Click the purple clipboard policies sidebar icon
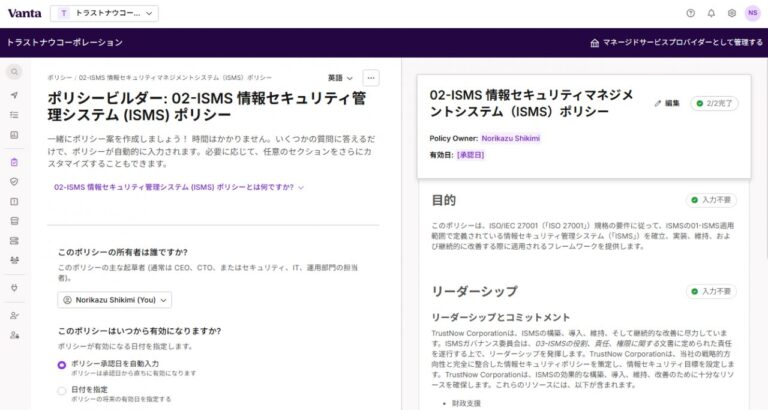Viewport: 768px width, 410px height. 14,162
